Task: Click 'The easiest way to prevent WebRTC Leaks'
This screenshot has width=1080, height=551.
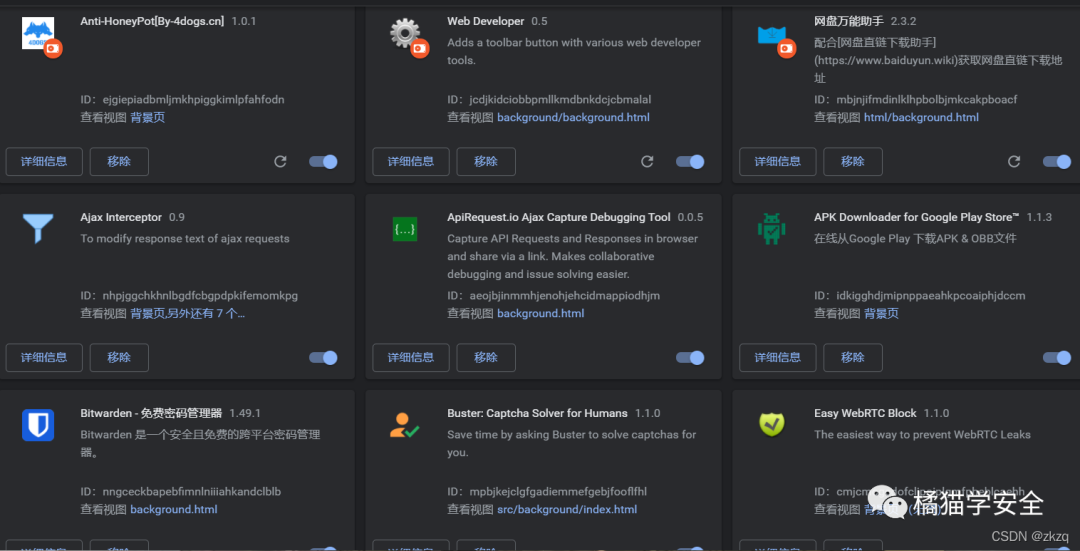Action: point(922,435)
